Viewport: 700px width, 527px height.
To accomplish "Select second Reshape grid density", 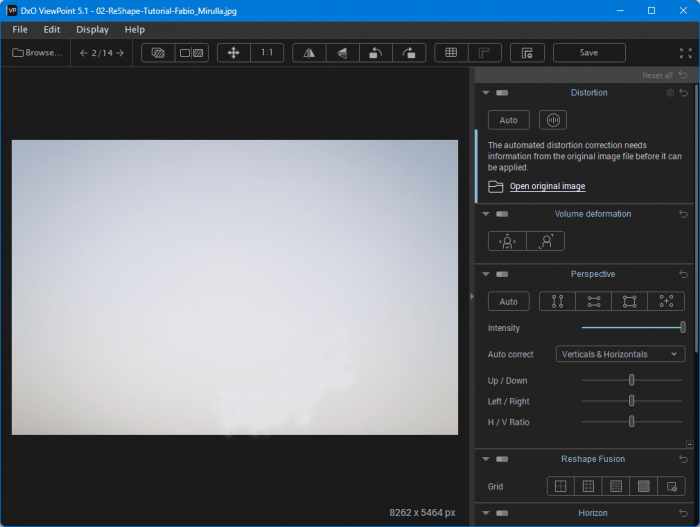I will click(588, 486).
